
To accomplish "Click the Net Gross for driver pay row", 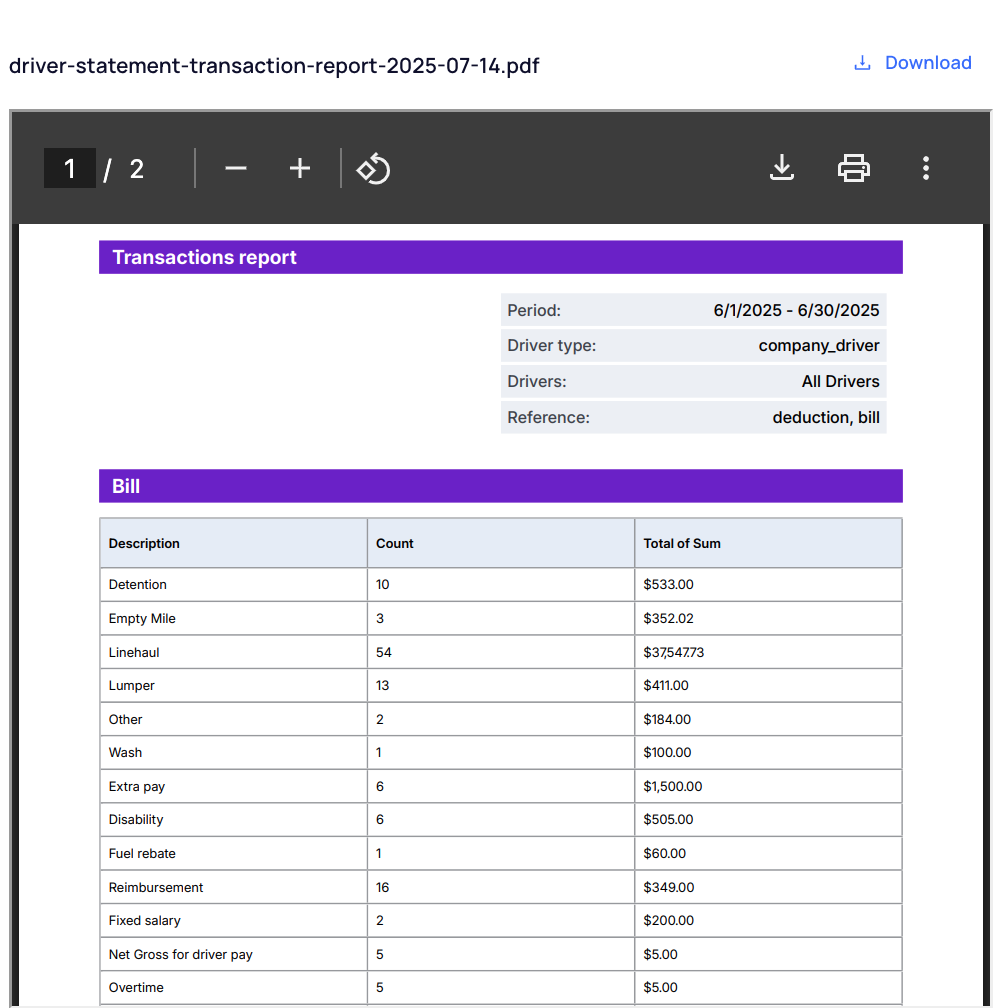I will (x=501, y=954).
